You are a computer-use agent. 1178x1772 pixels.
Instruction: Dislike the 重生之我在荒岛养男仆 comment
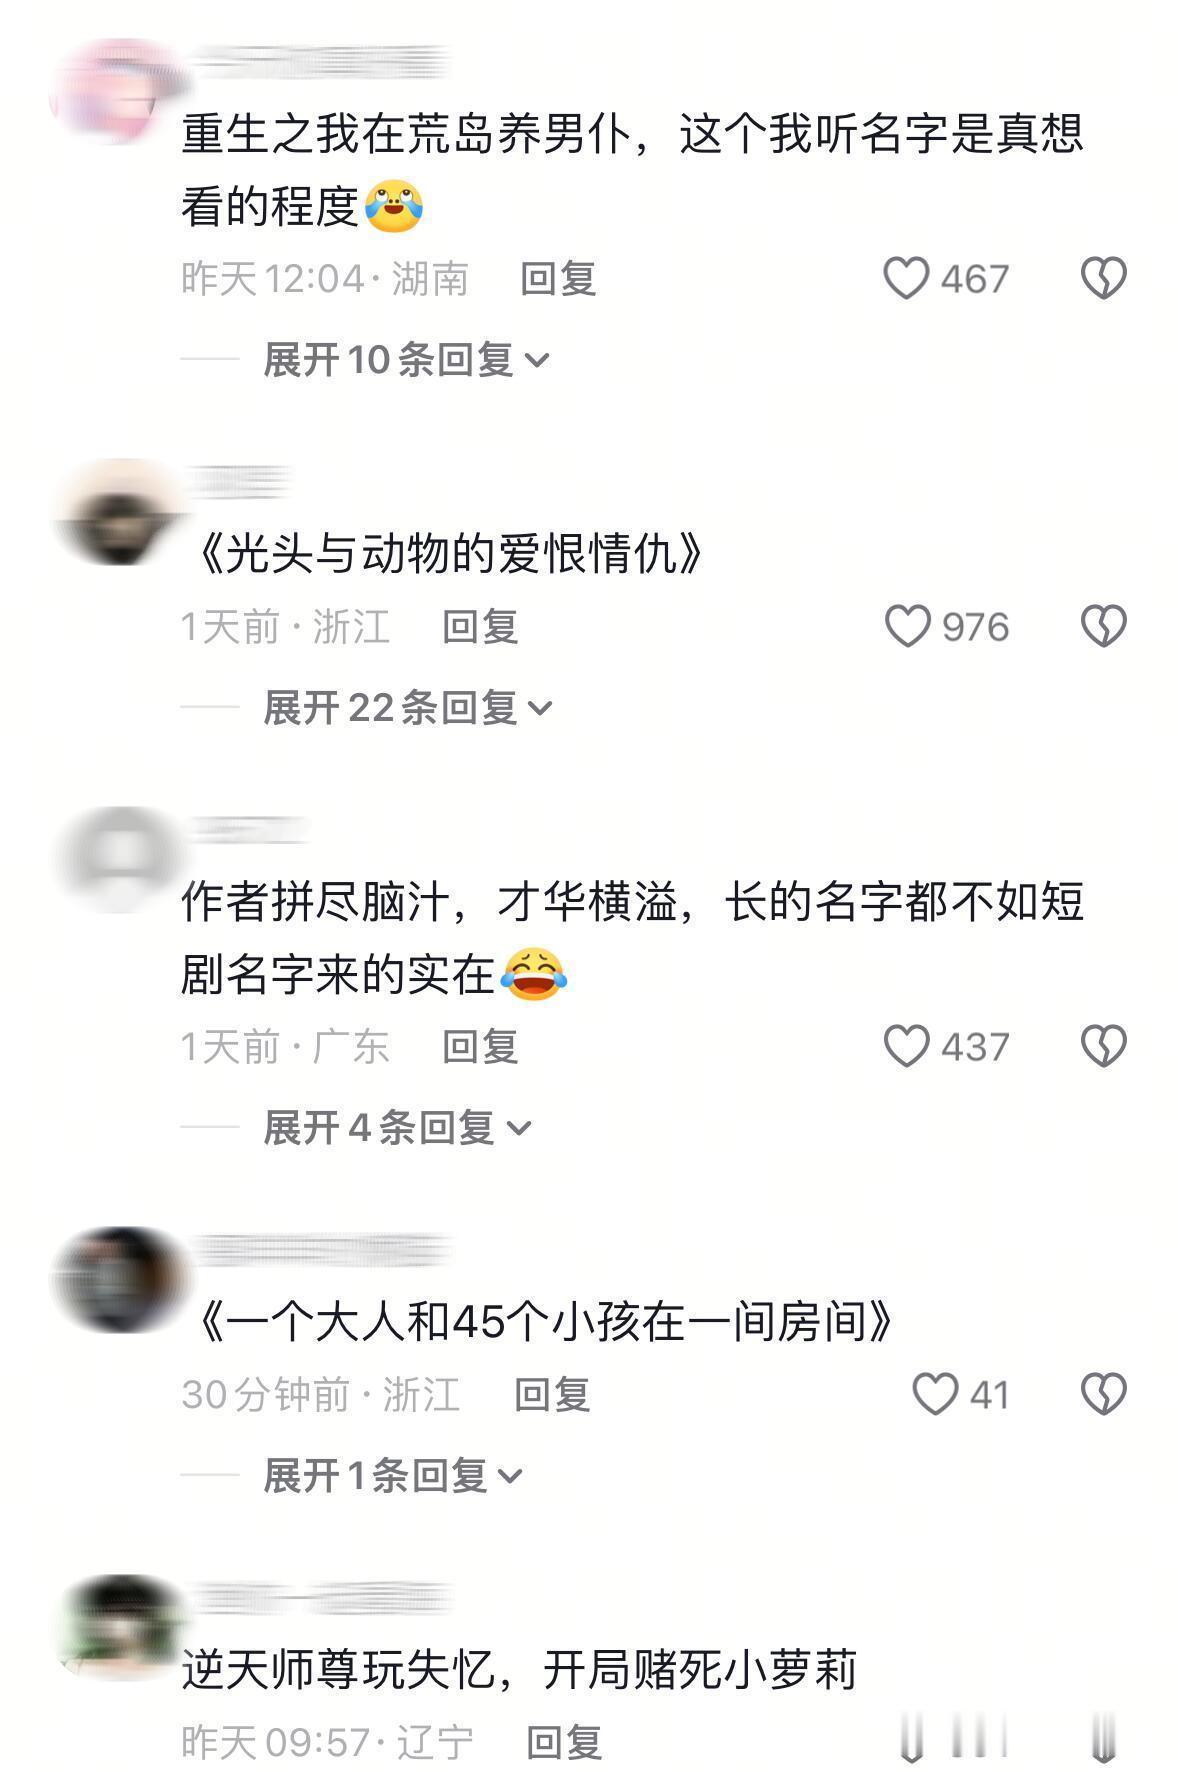click(x=1104, y=278)
